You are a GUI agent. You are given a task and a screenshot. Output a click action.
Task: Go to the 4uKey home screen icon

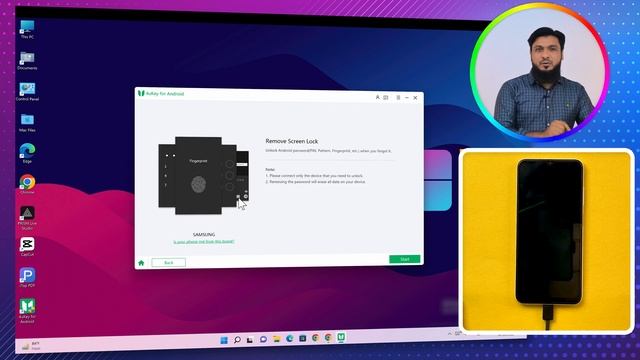pos(141,263)
